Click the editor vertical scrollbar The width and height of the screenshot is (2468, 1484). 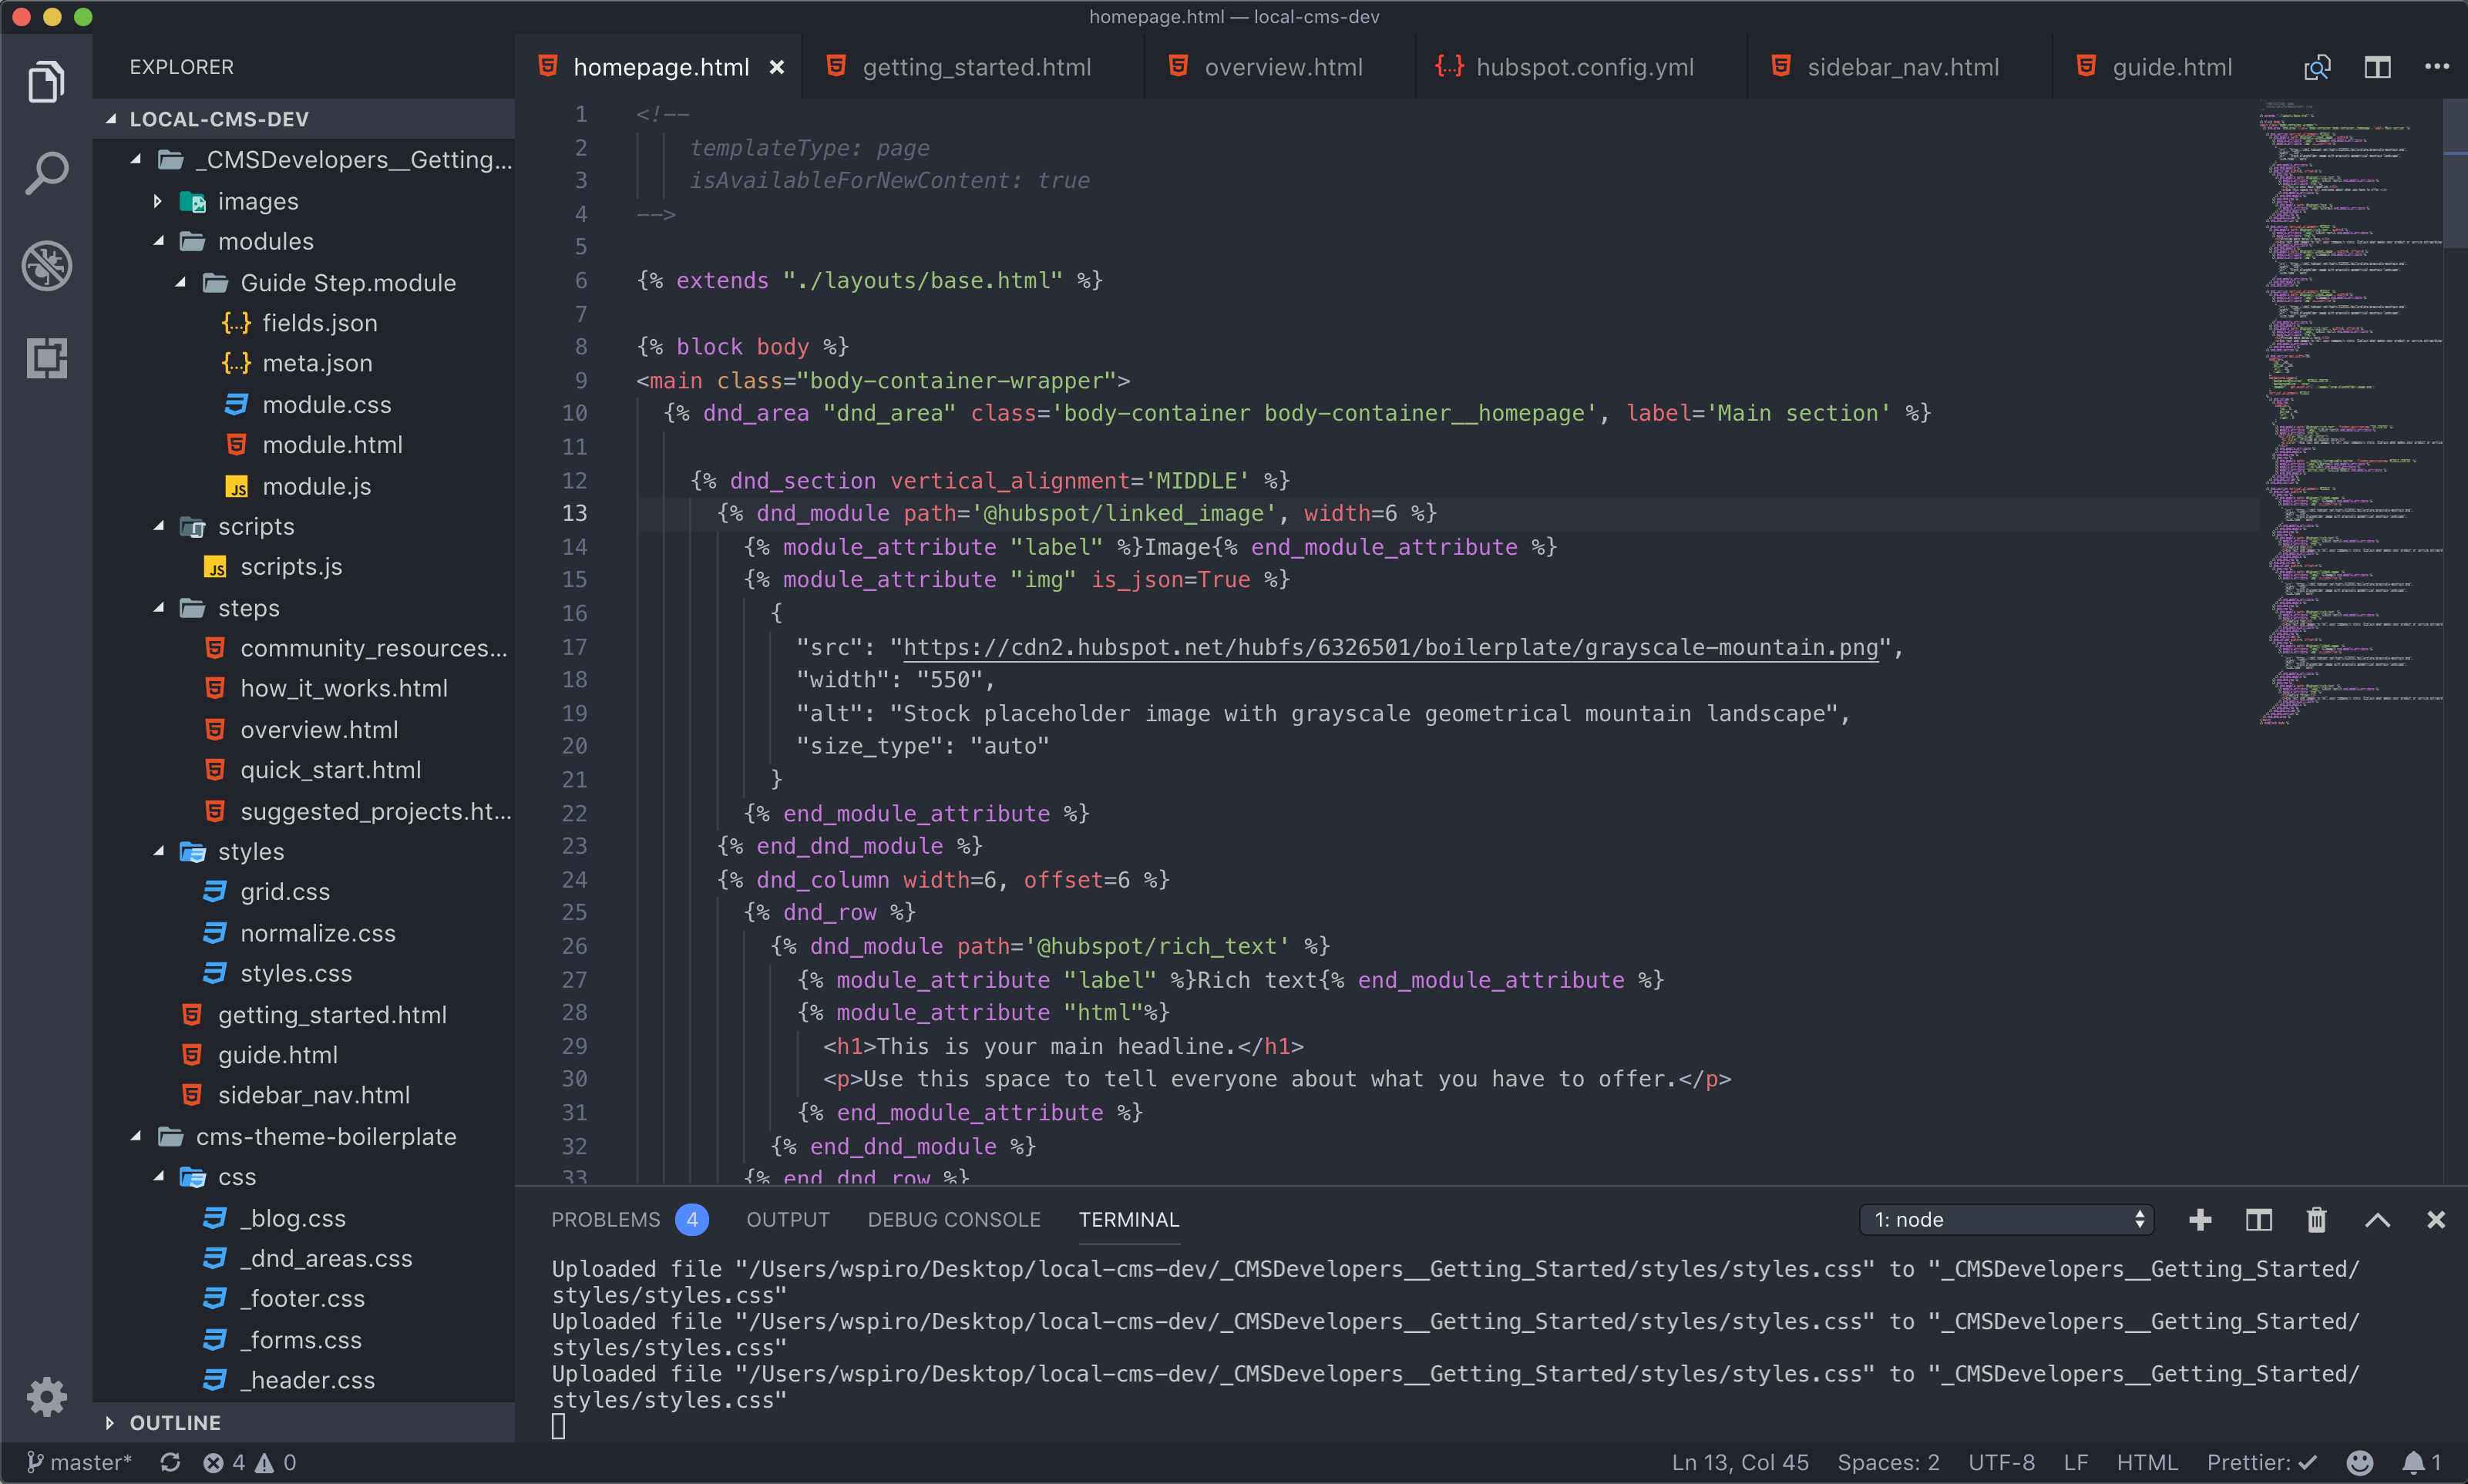coord(2455,175)
